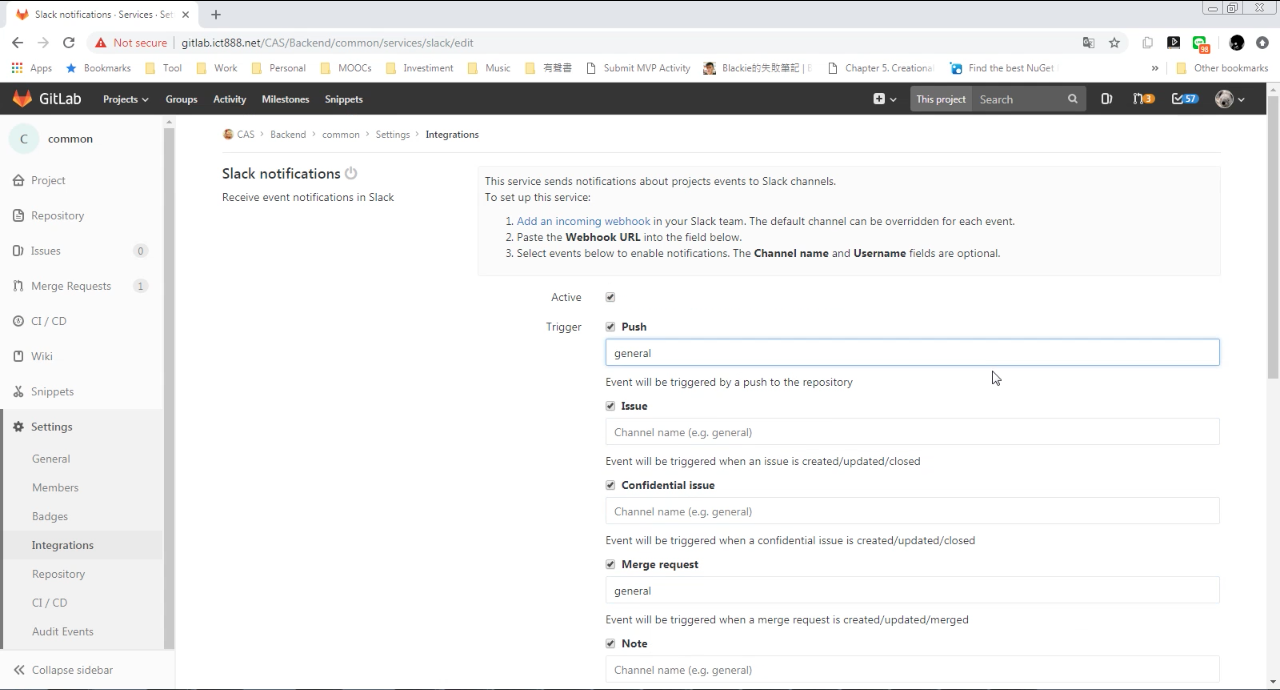Click the translate page icon
The width and height of the screenshot is (1280, 690).
[1088, 43]
